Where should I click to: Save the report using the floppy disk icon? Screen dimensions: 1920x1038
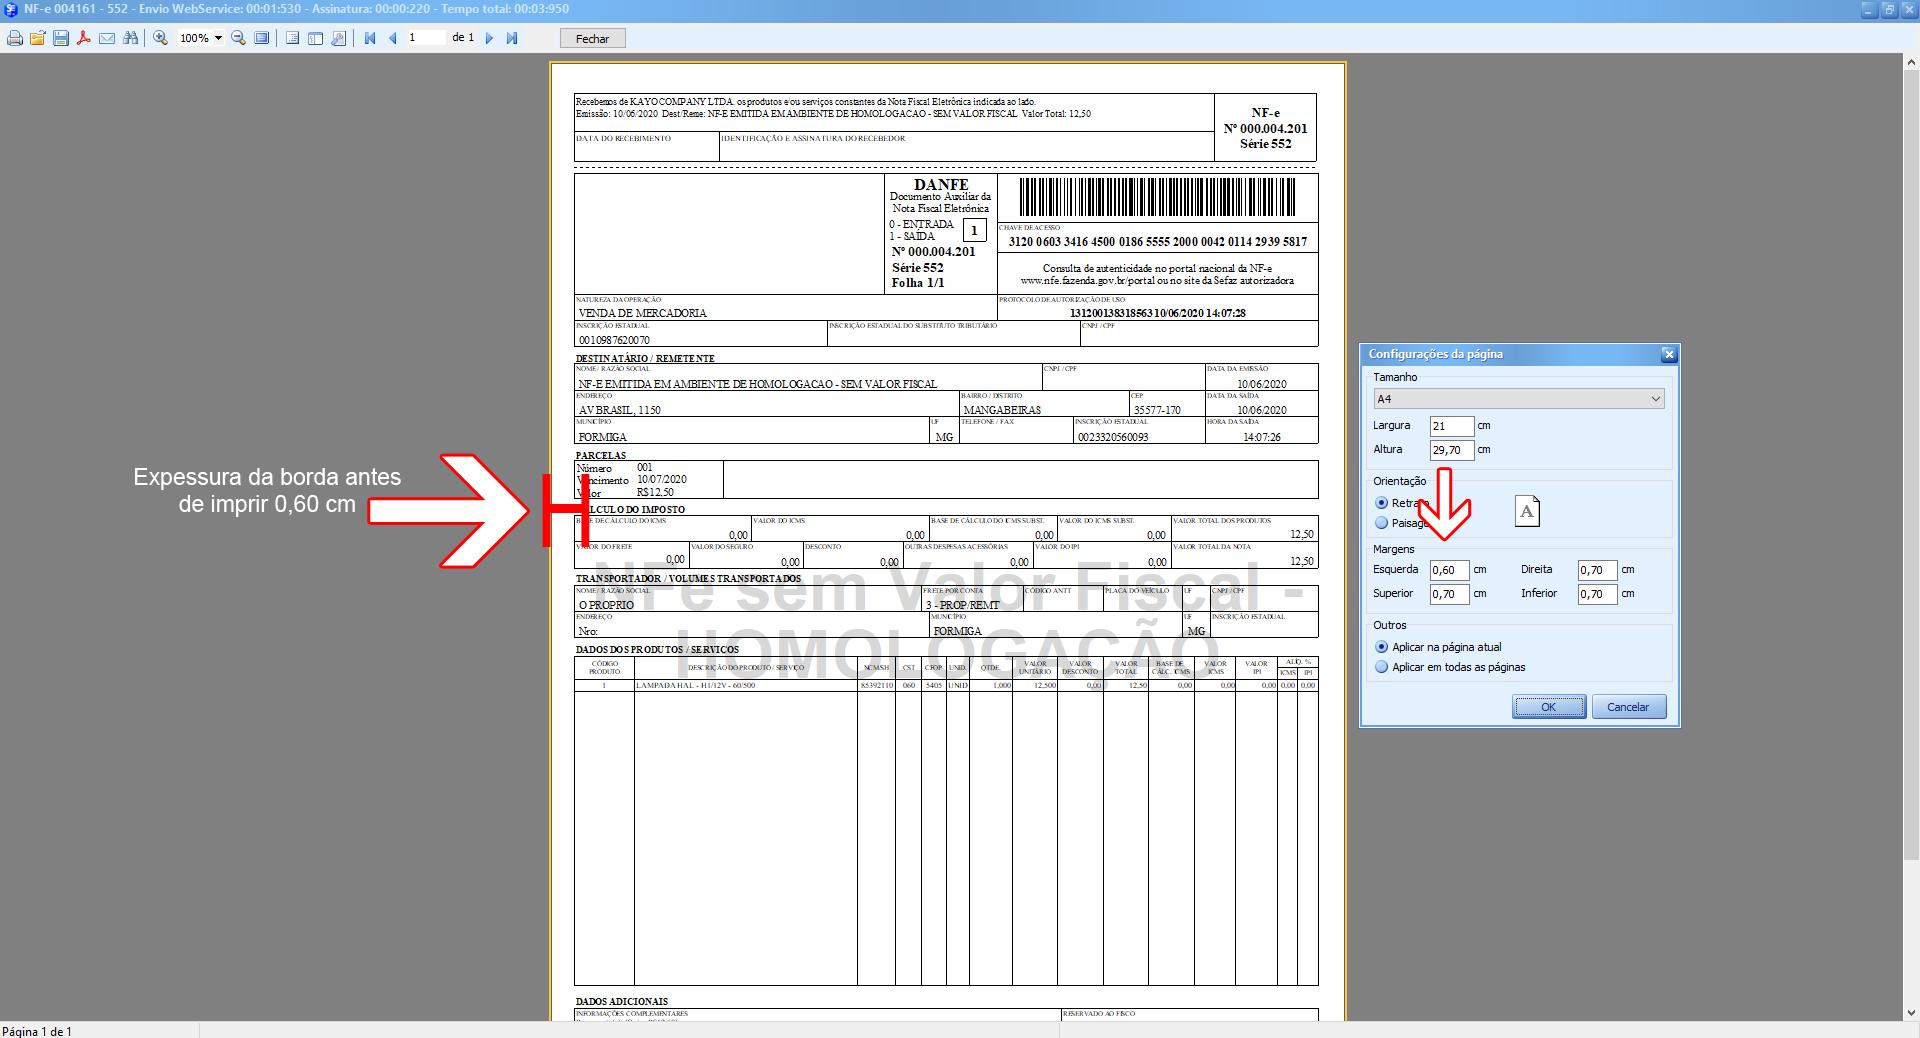point(61,38)
